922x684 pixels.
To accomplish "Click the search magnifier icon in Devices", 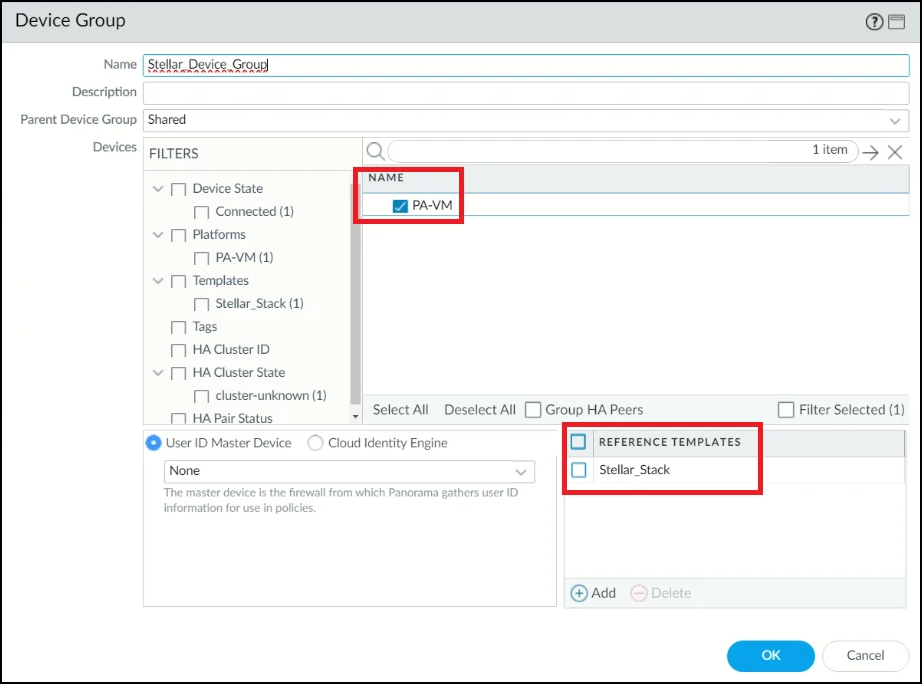I will pos(375,151).
